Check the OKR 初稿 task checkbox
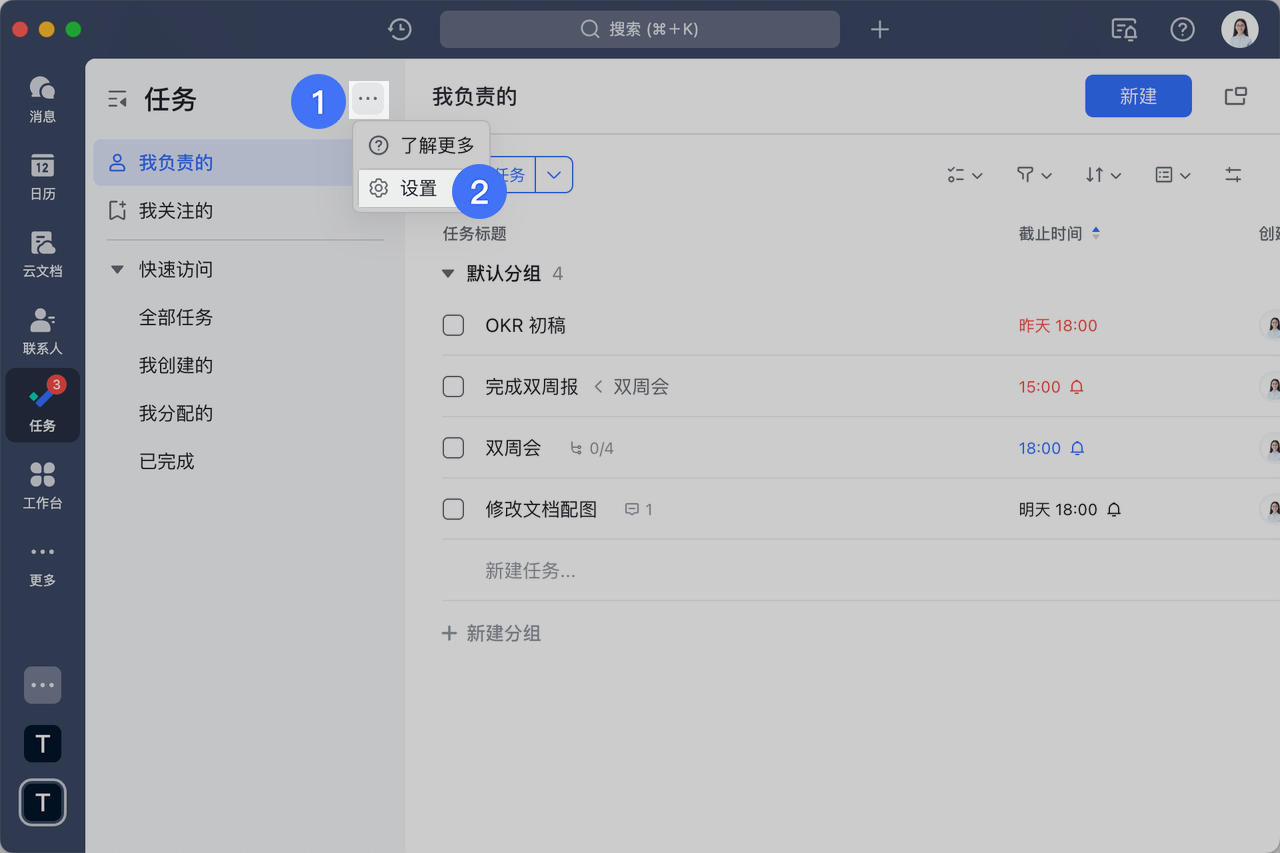The height and width of the screenshot is (853, 1280). (x=453, y=326)
